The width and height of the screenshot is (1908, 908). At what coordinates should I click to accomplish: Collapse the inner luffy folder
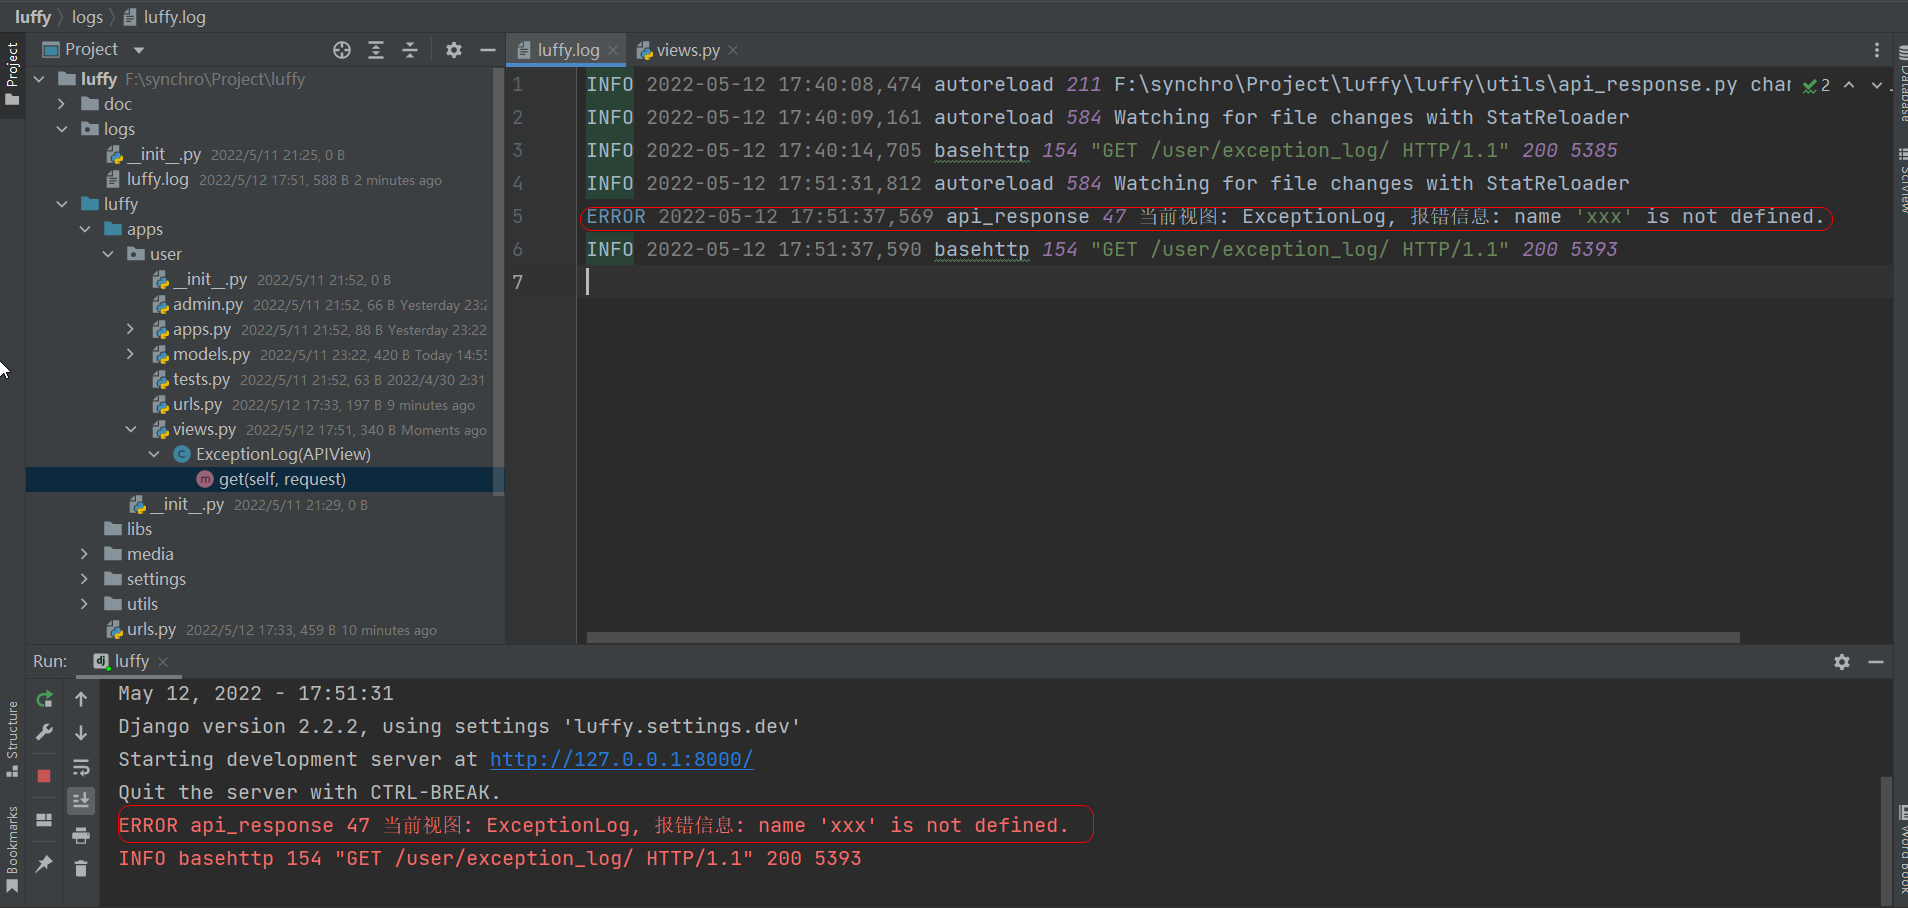(62, 204)
